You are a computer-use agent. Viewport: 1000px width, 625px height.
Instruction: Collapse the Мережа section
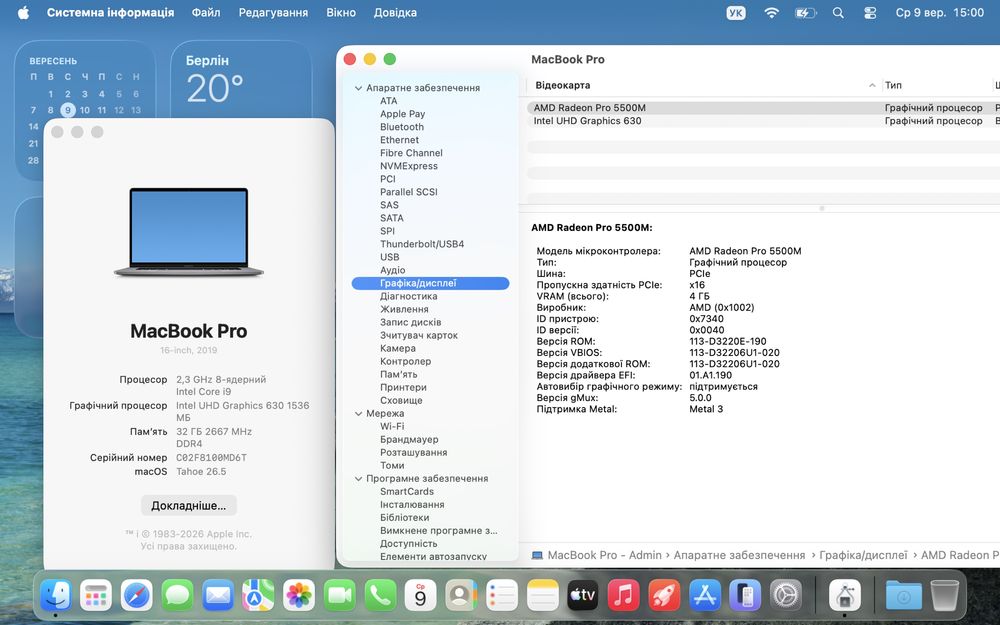pos(358,414)
